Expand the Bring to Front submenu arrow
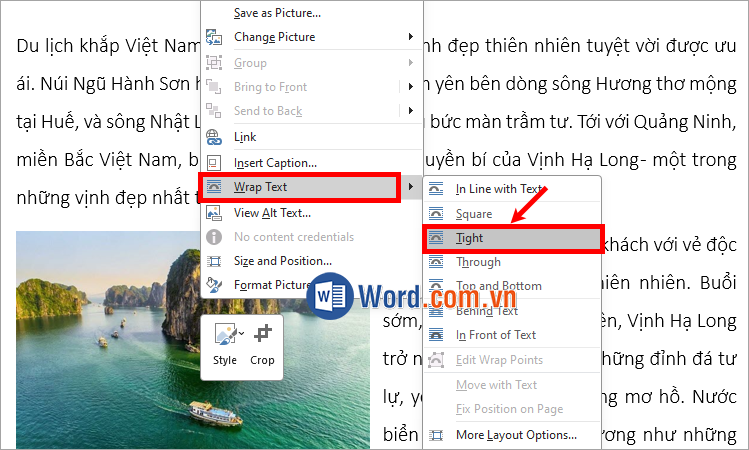749x450 pixels. pyautogui.click(x=410, y=86)
